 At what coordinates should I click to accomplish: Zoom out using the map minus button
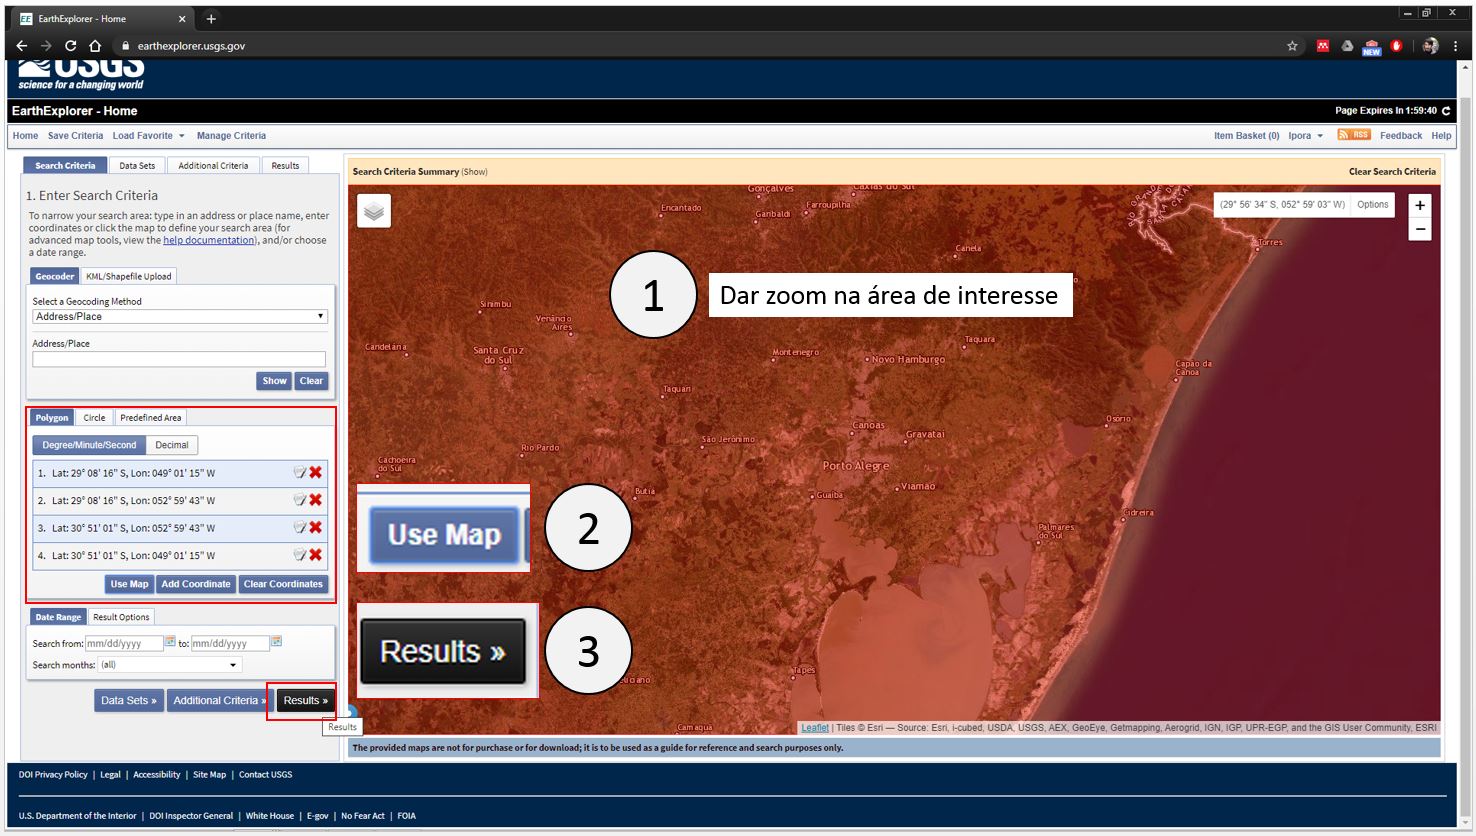1419,229
